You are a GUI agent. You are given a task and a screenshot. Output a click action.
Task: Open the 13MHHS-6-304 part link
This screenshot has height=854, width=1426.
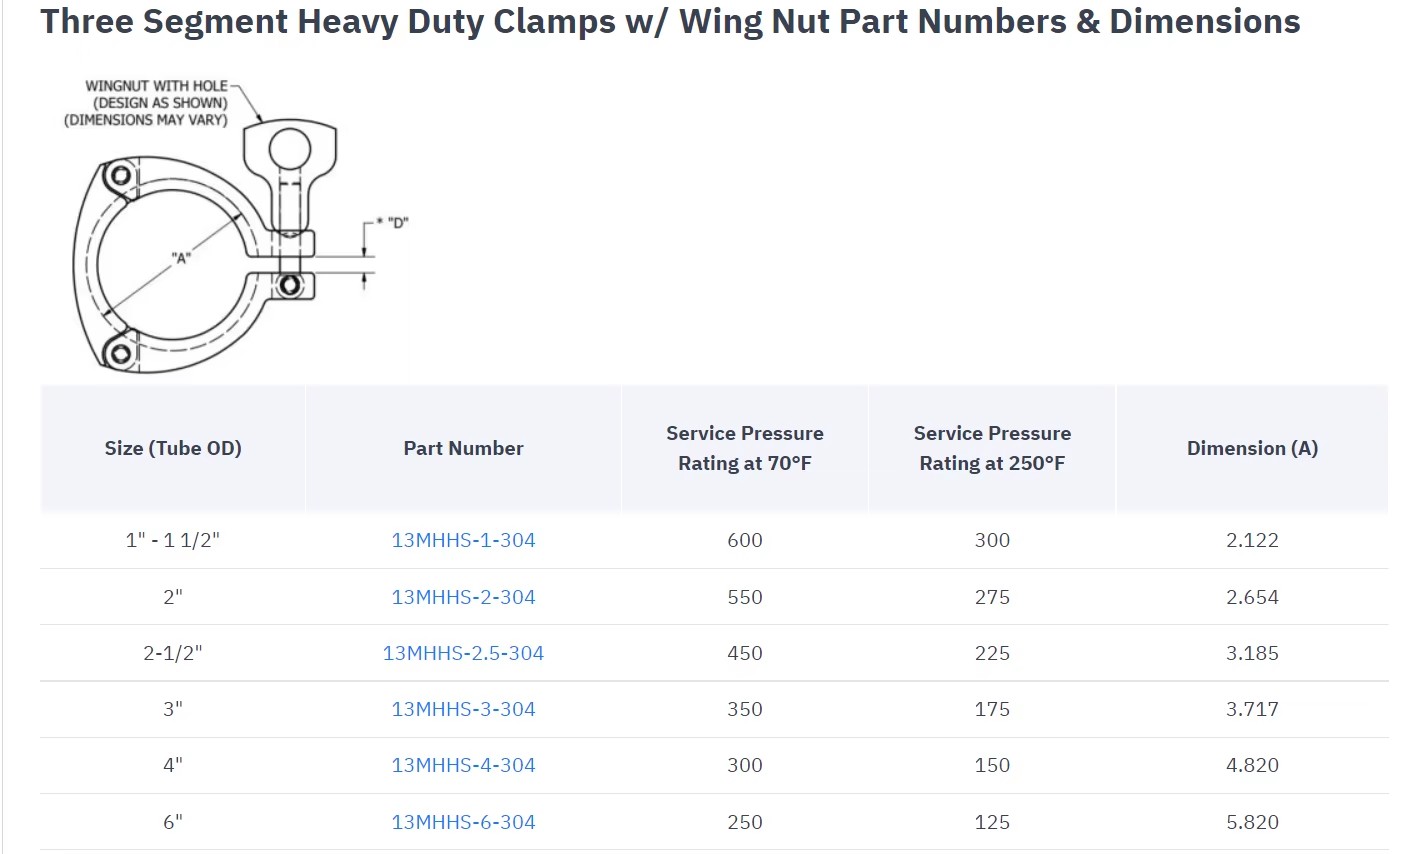[463, 822]
